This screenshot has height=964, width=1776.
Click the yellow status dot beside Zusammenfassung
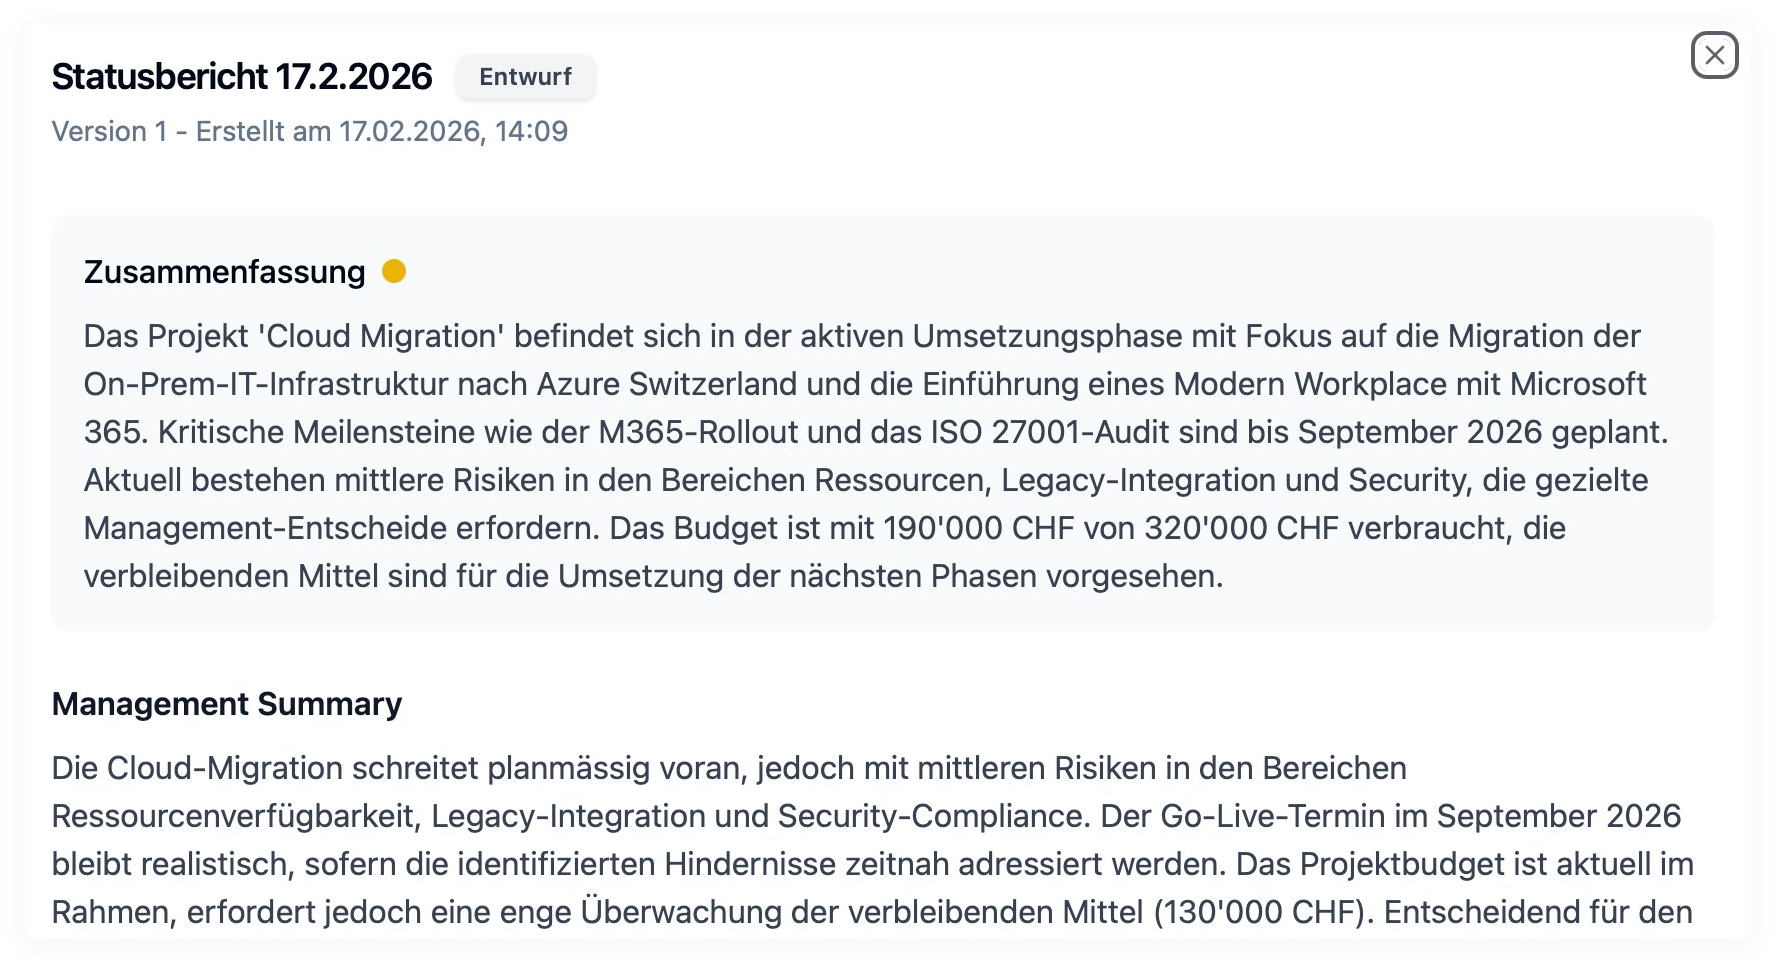pos(394,270)
